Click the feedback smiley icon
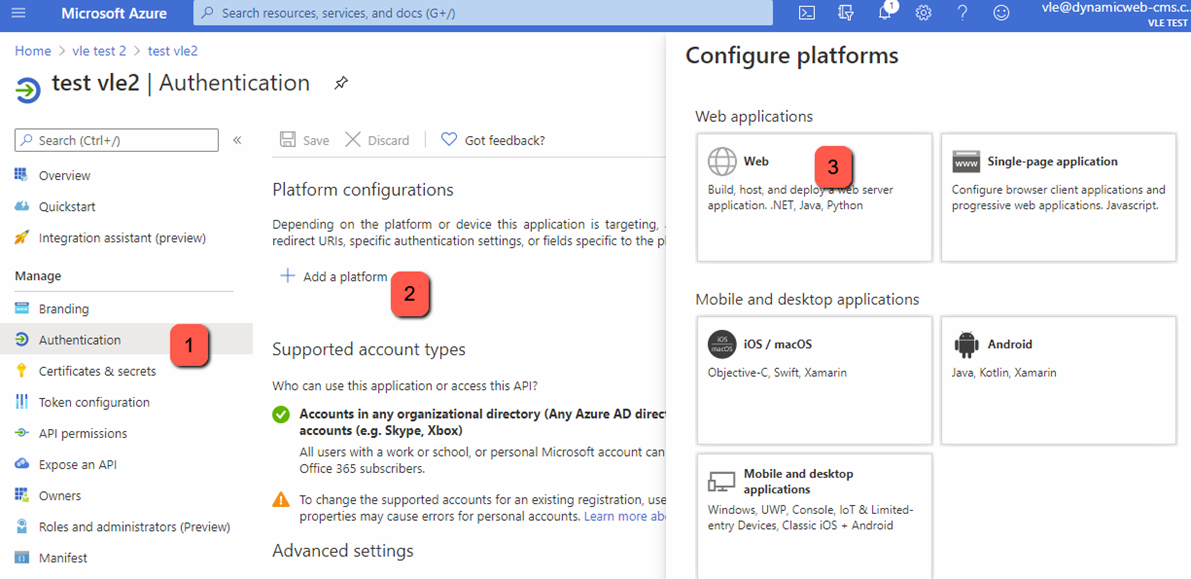The image size is (1191, 579). pyautogui.click(x=1001, y=13)
